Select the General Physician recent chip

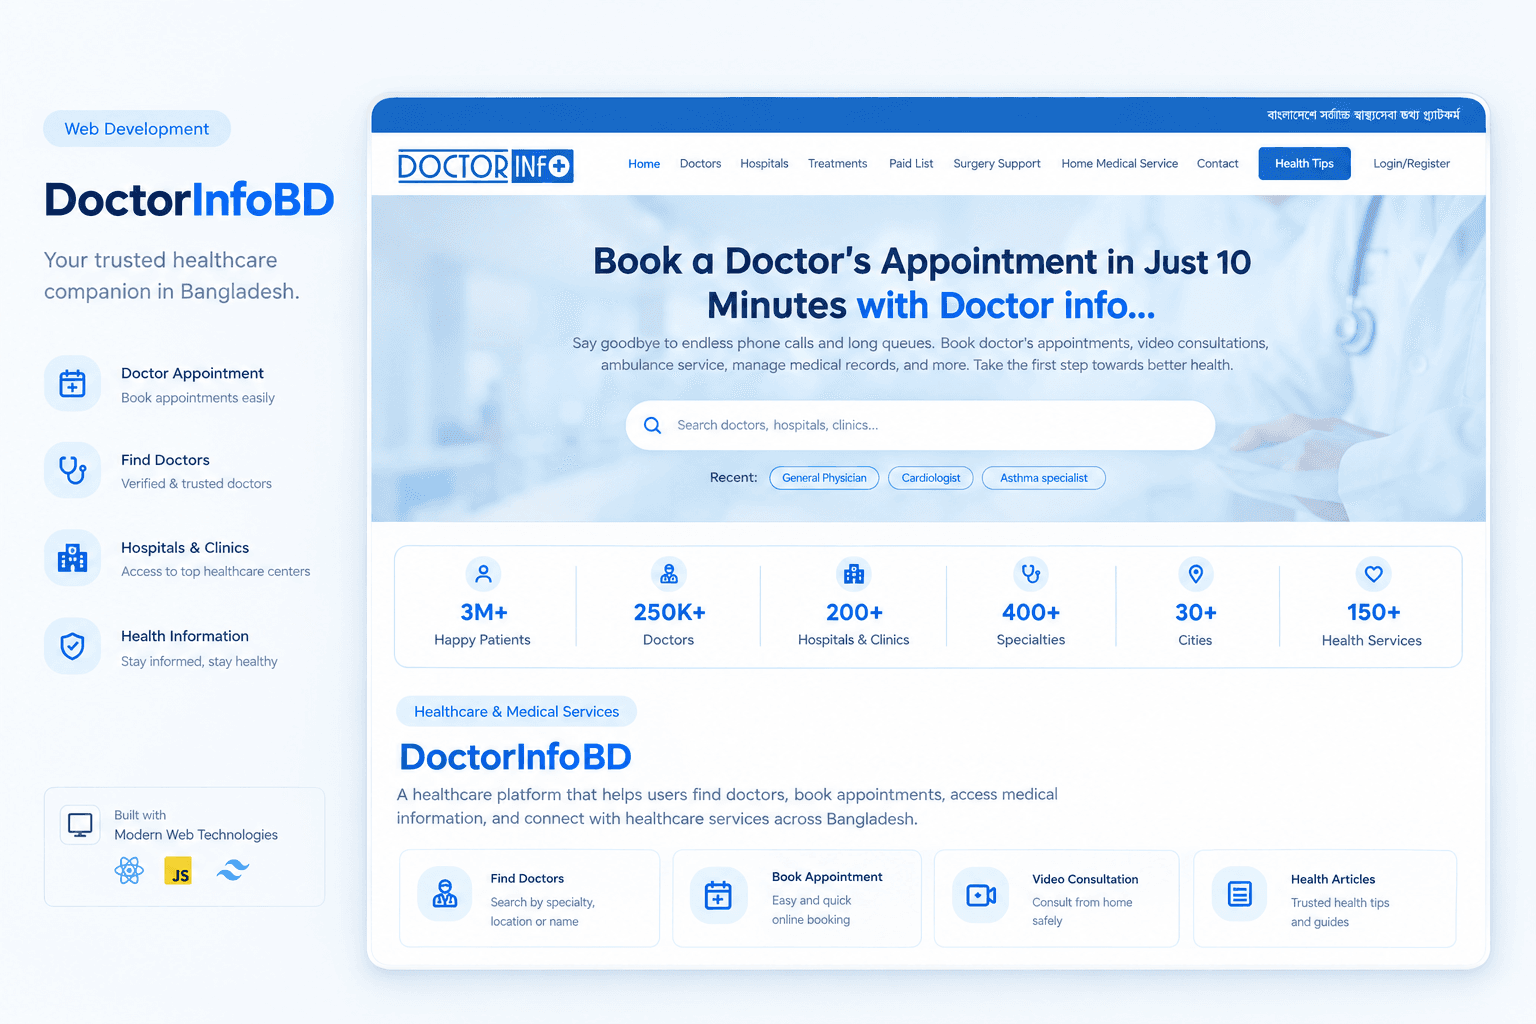point(824,478)
